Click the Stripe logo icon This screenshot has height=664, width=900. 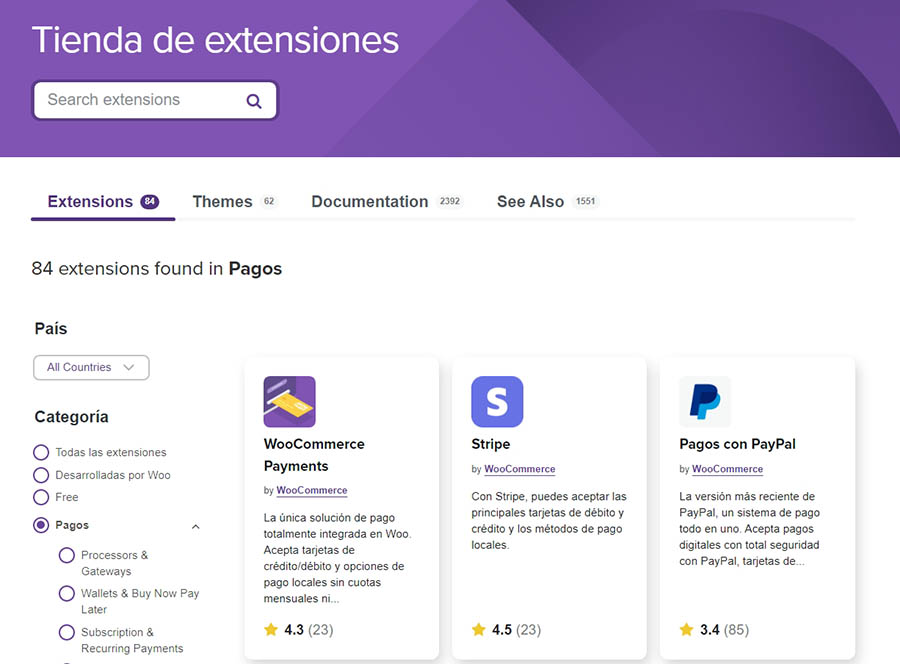497,402
